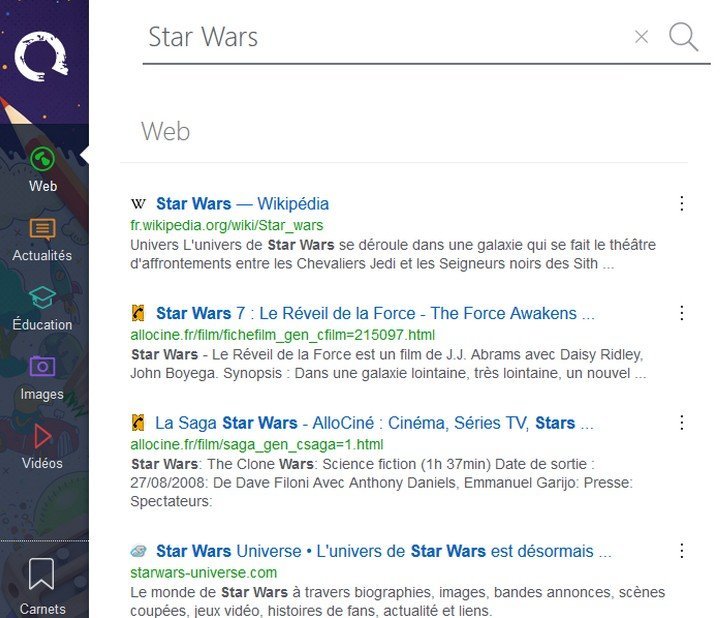Click the snippet mentioning J.J. Abrams
720x618 pixels.
[388, 364]
